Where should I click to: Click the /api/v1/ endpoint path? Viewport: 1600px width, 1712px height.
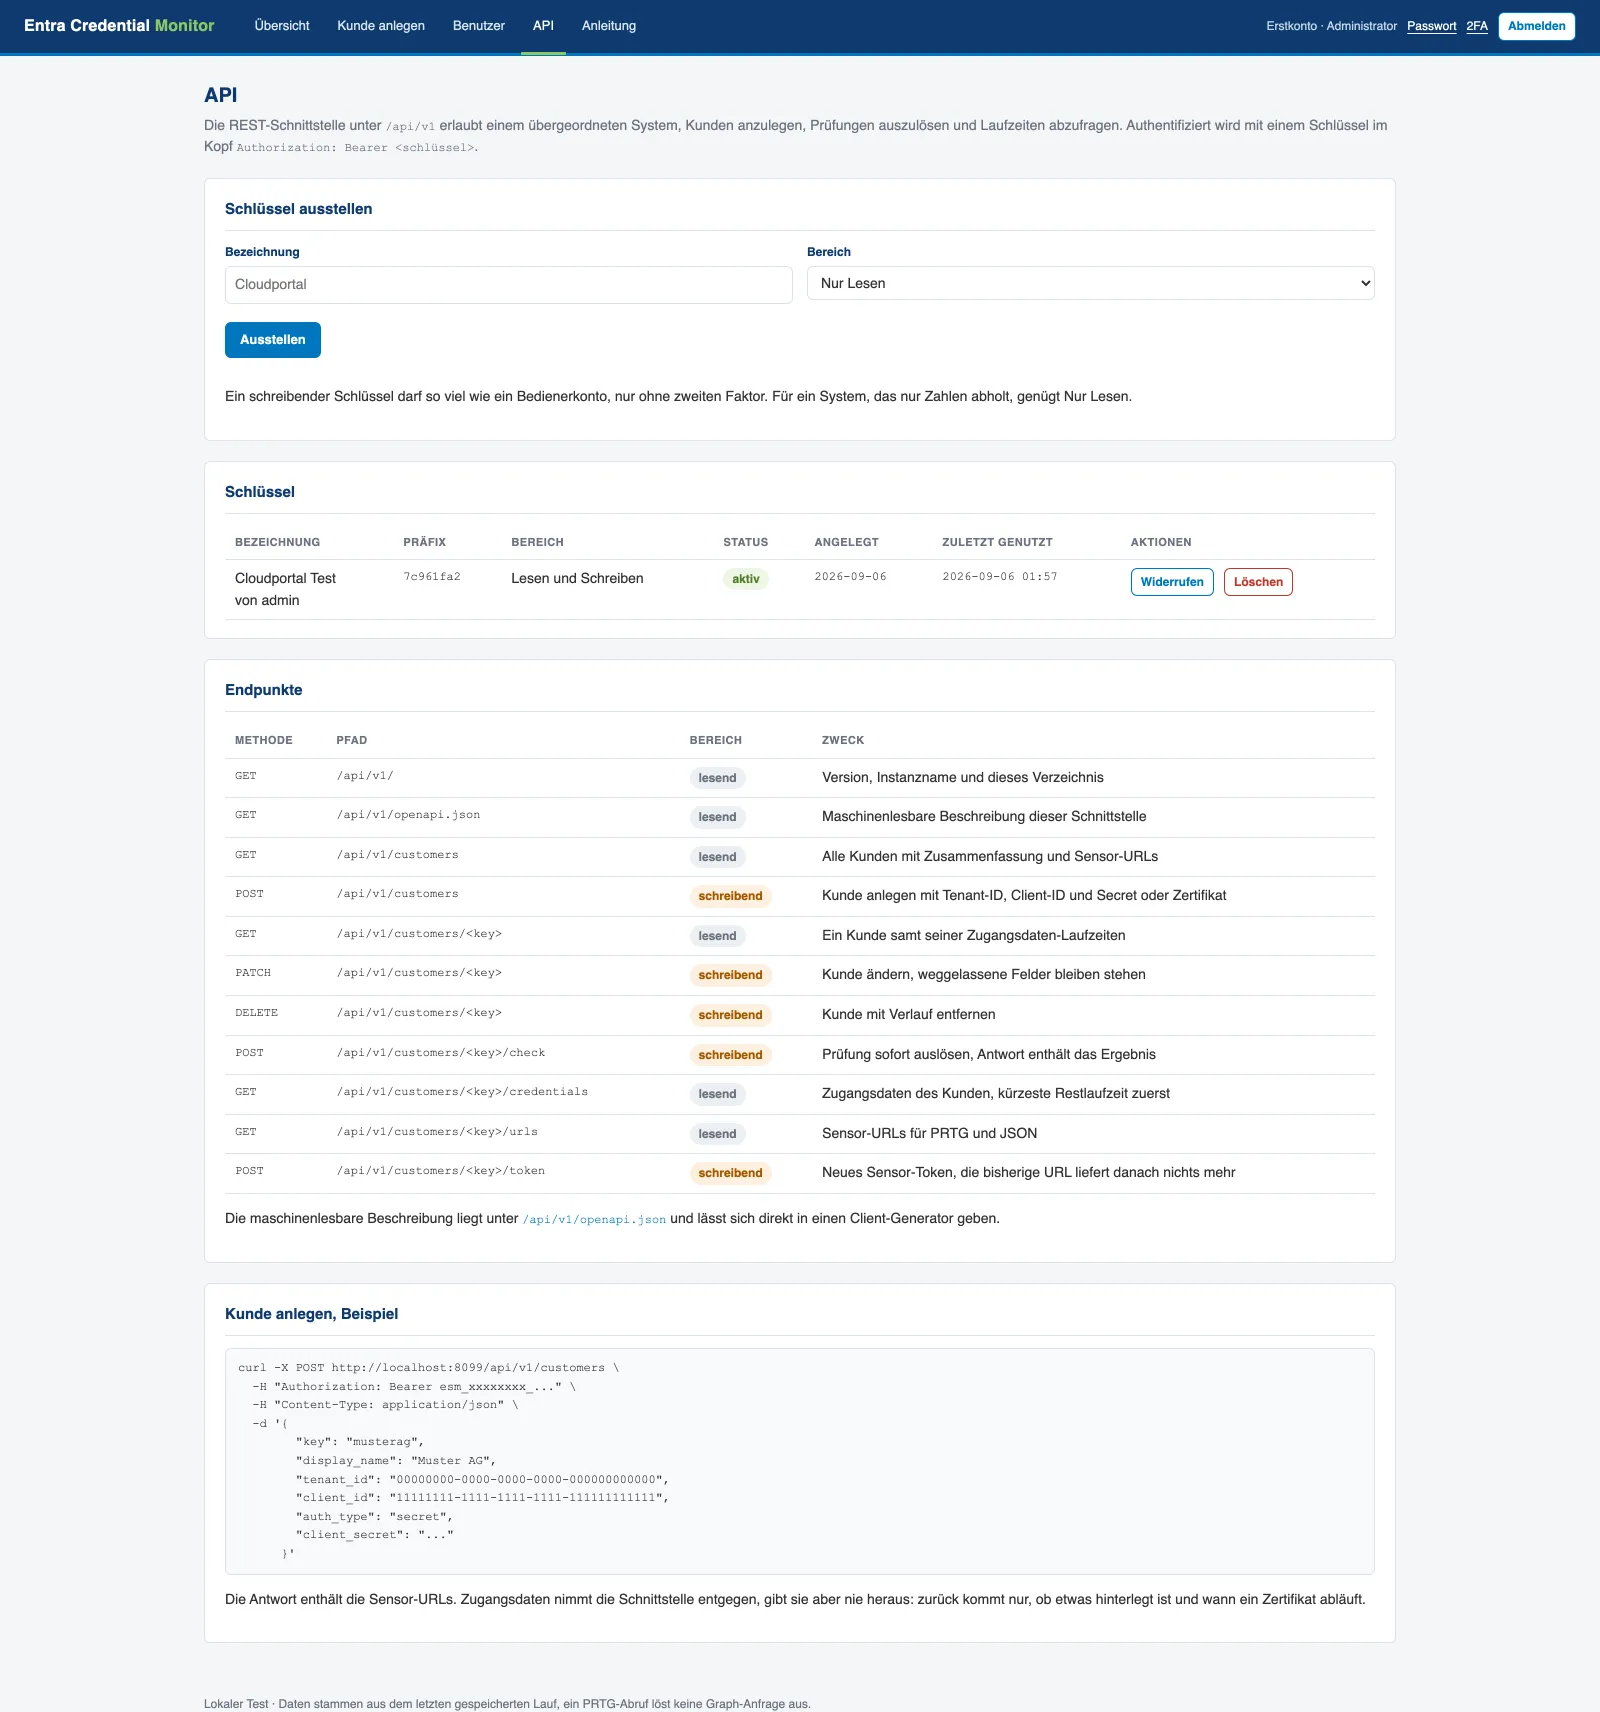pos(365,776)
